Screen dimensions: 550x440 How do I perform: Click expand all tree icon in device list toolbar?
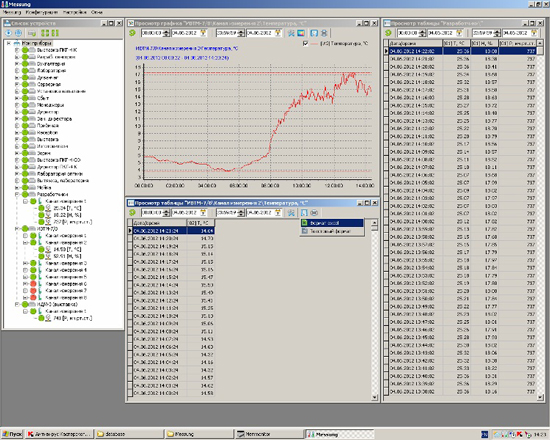(45, 33)
